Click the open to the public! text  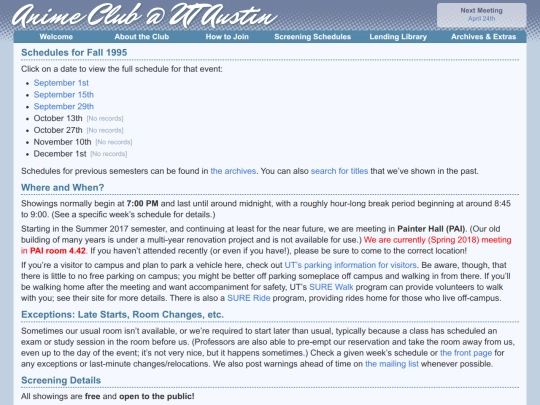pos(157,396)
